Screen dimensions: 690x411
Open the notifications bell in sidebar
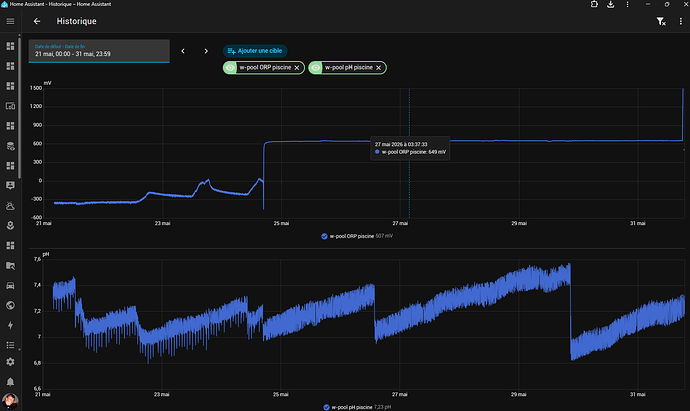click(10, 382)
